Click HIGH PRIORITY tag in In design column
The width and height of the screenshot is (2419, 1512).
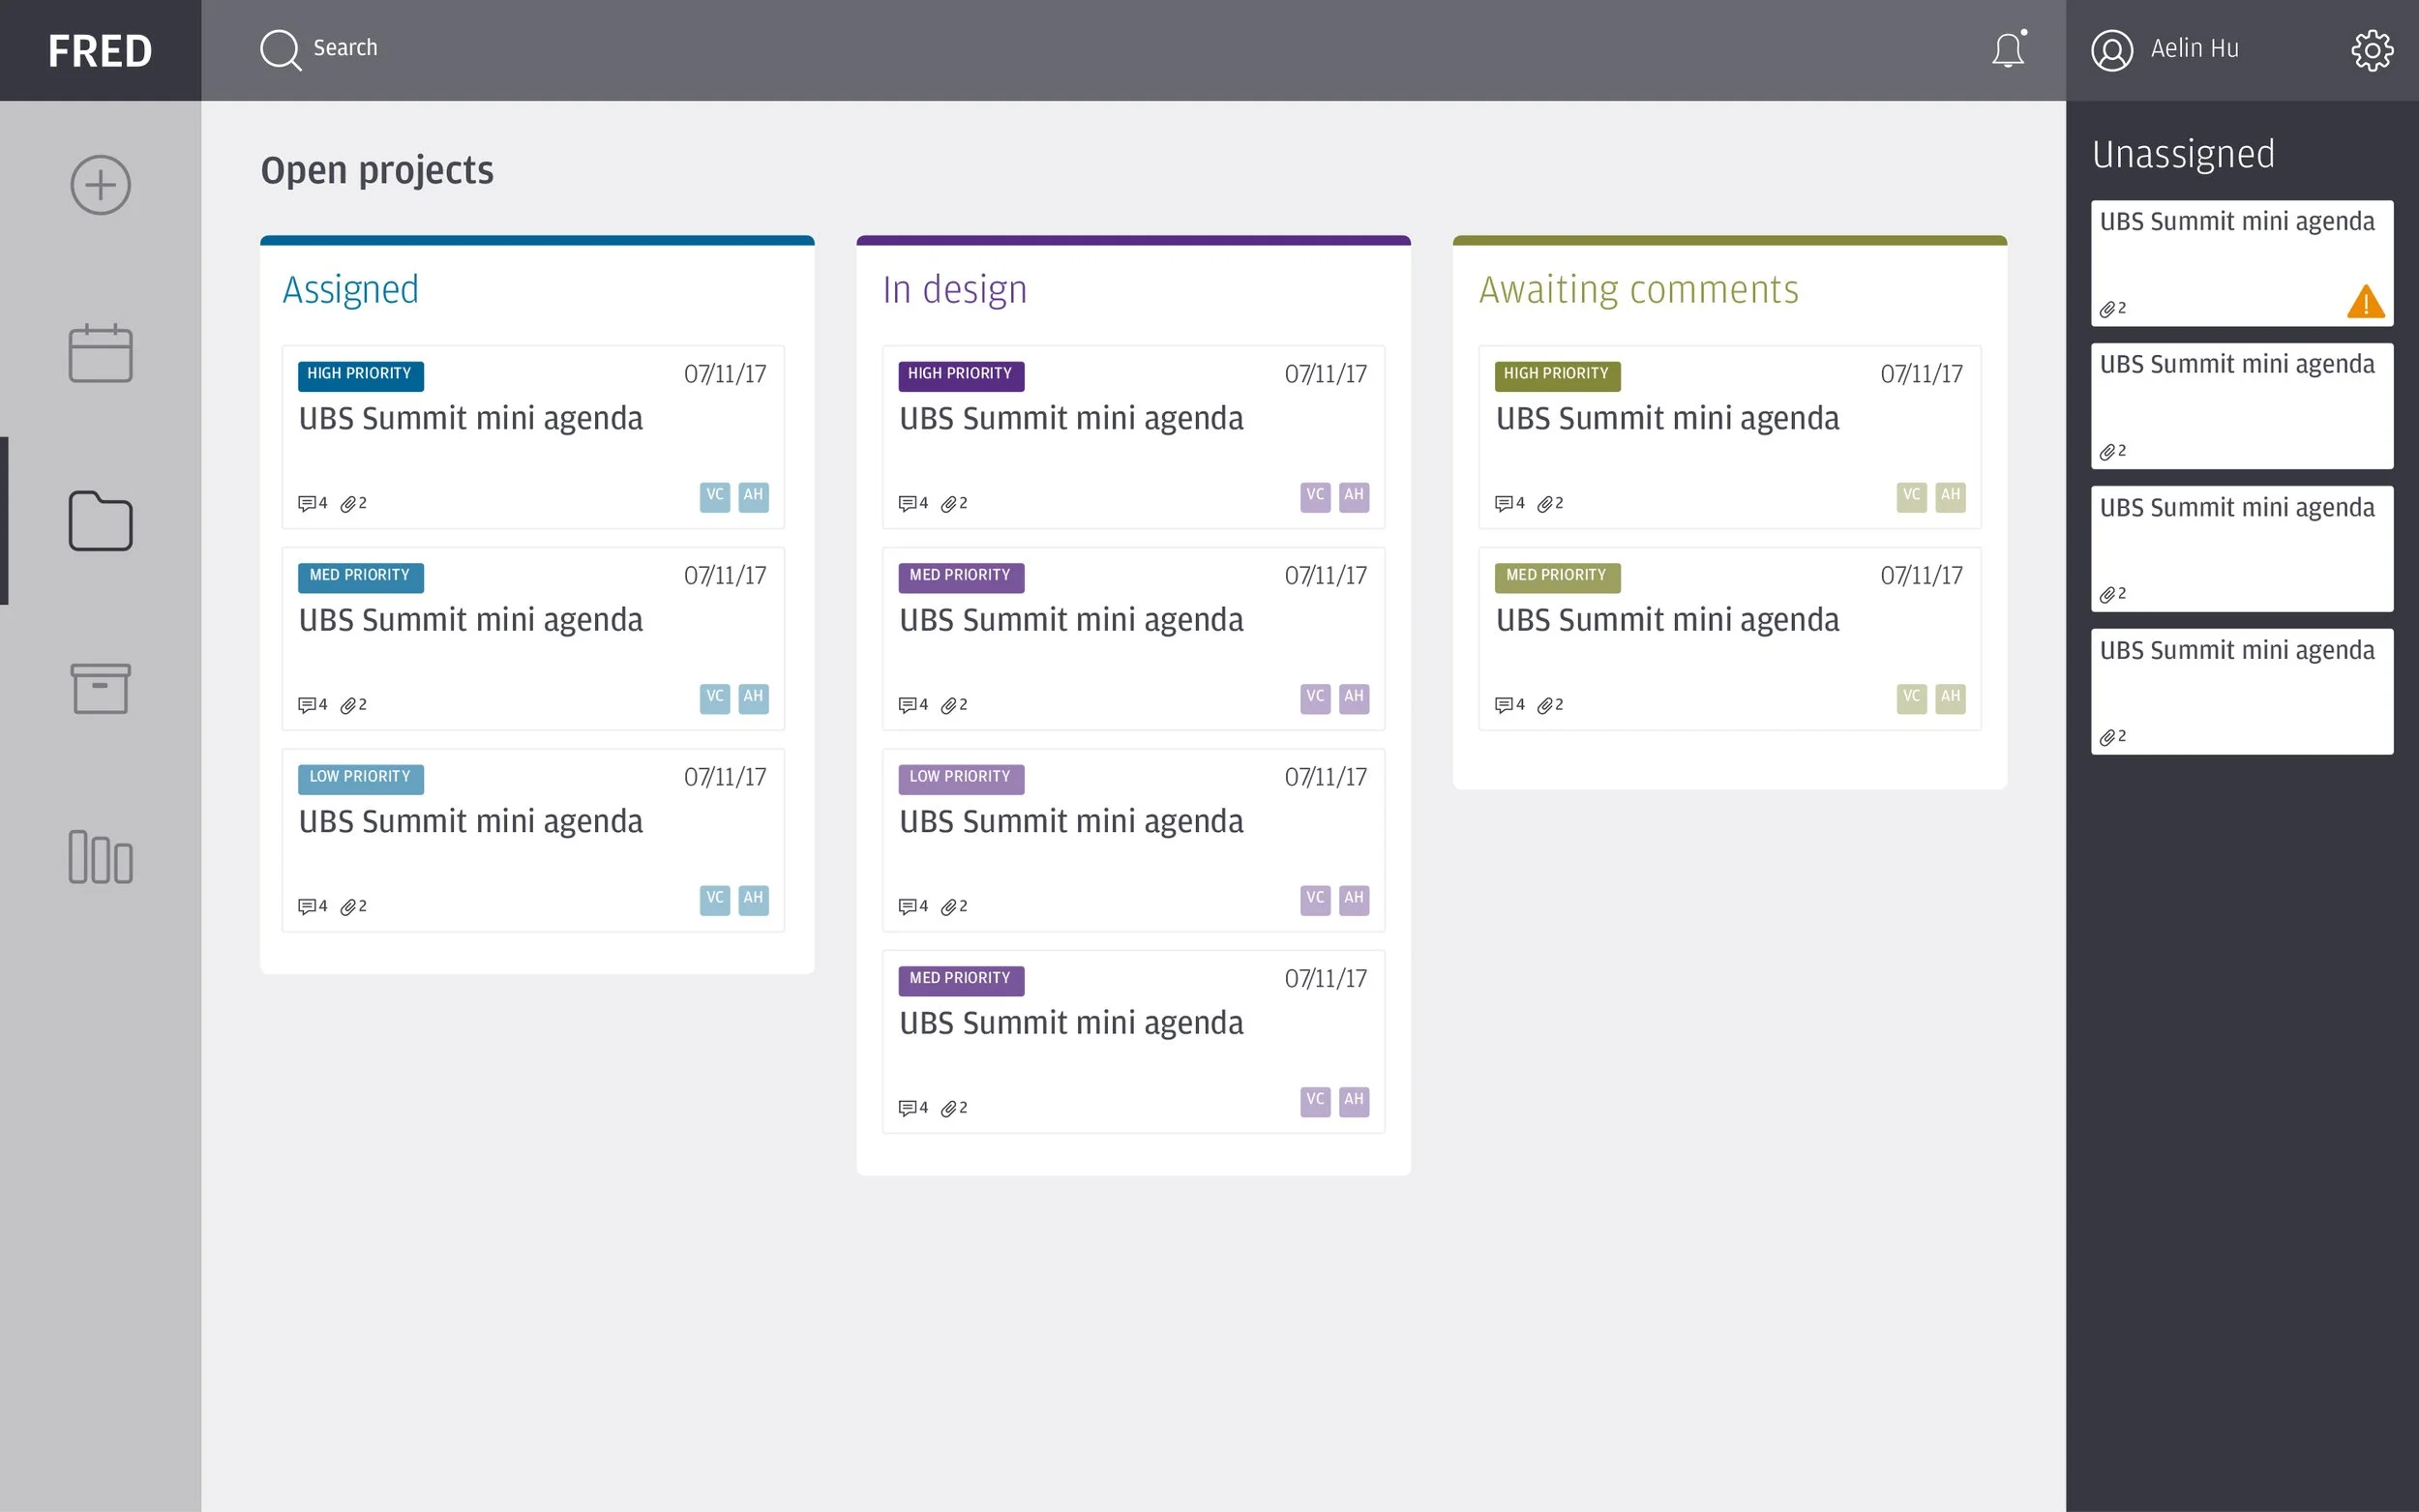(960, 374)
